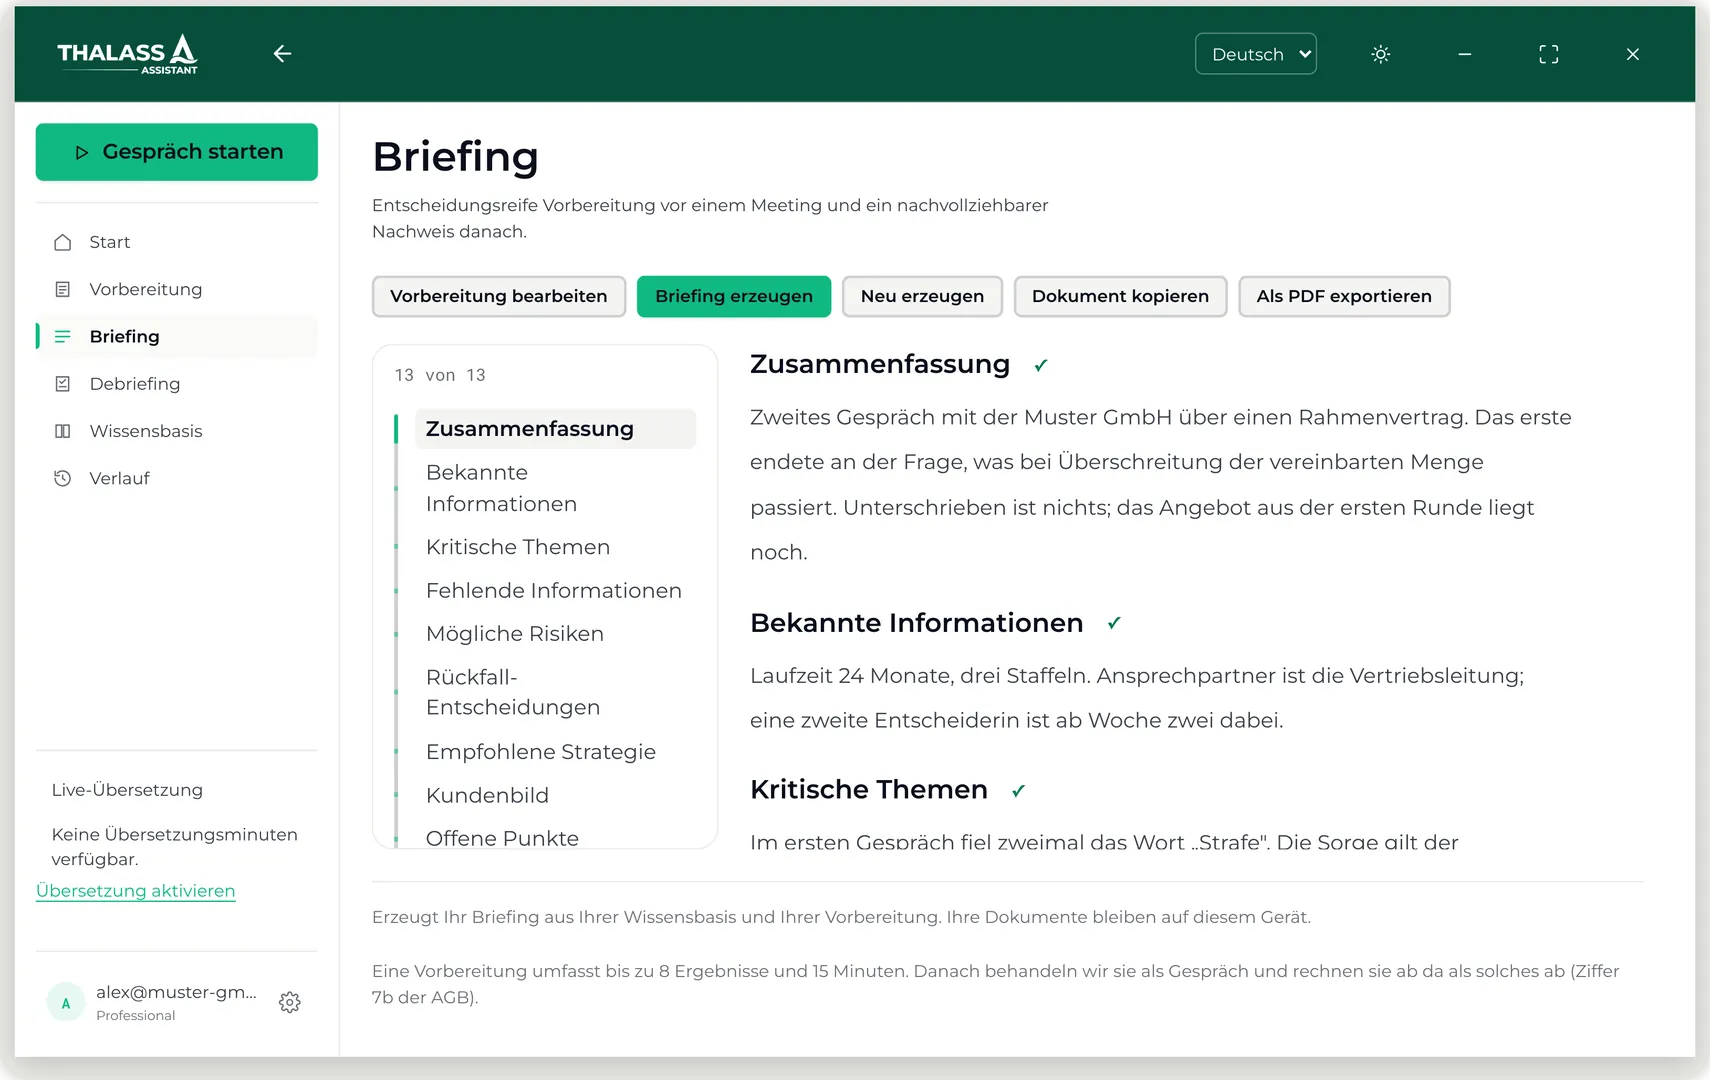Activate translation via Übersetzung aktivieren link

(x=135, y=891)
